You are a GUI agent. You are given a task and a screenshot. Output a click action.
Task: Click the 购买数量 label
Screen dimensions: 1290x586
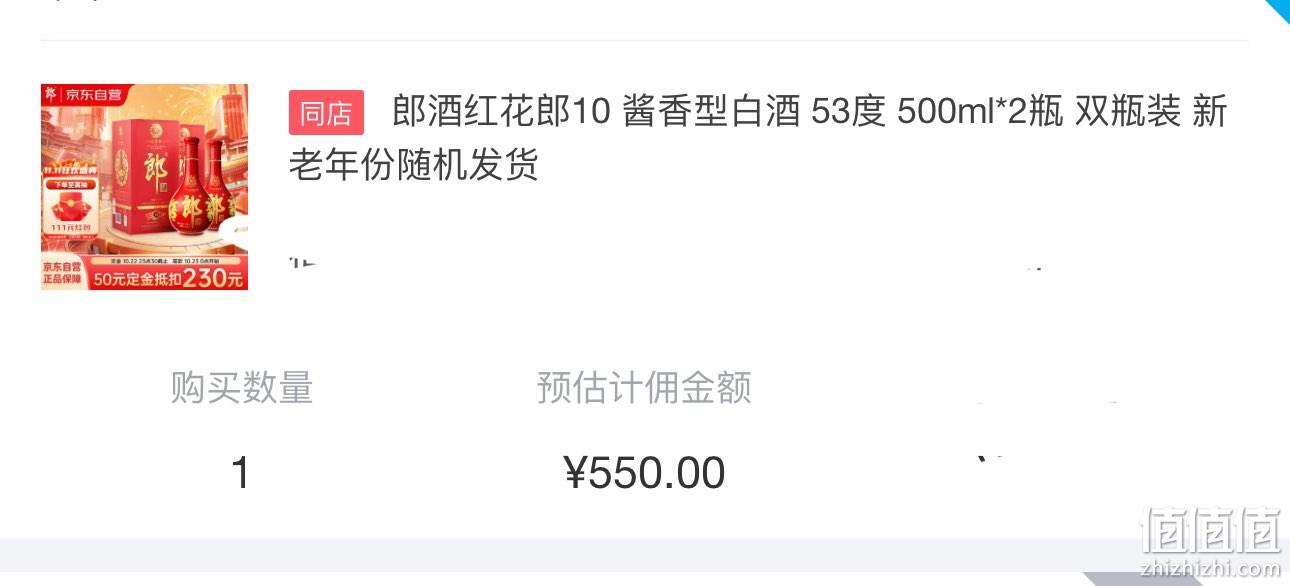tap(241, 387)
